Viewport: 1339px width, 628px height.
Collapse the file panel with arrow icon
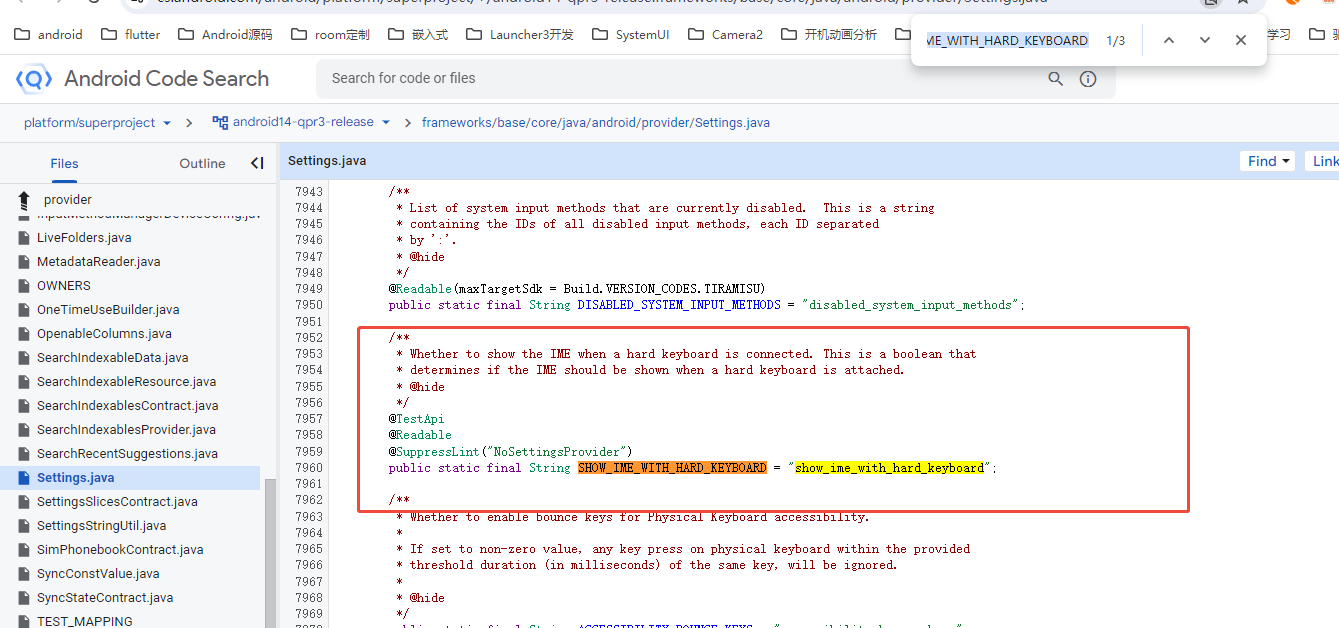pos(257,163)
